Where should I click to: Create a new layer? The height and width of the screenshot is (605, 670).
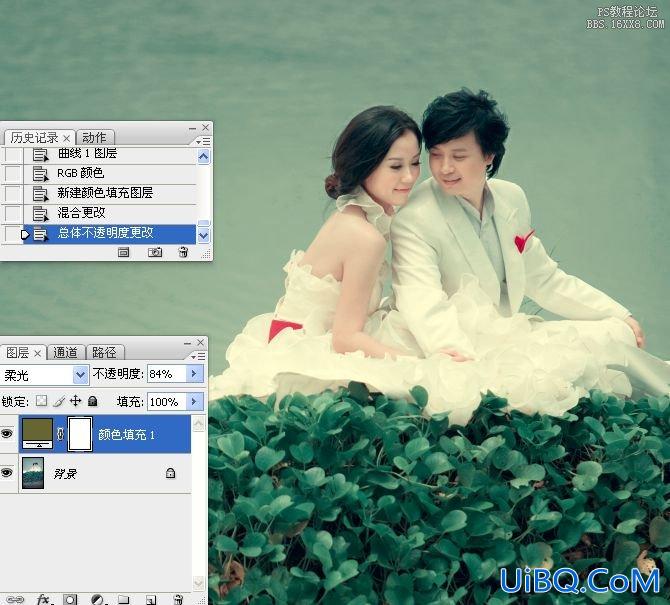151,600
